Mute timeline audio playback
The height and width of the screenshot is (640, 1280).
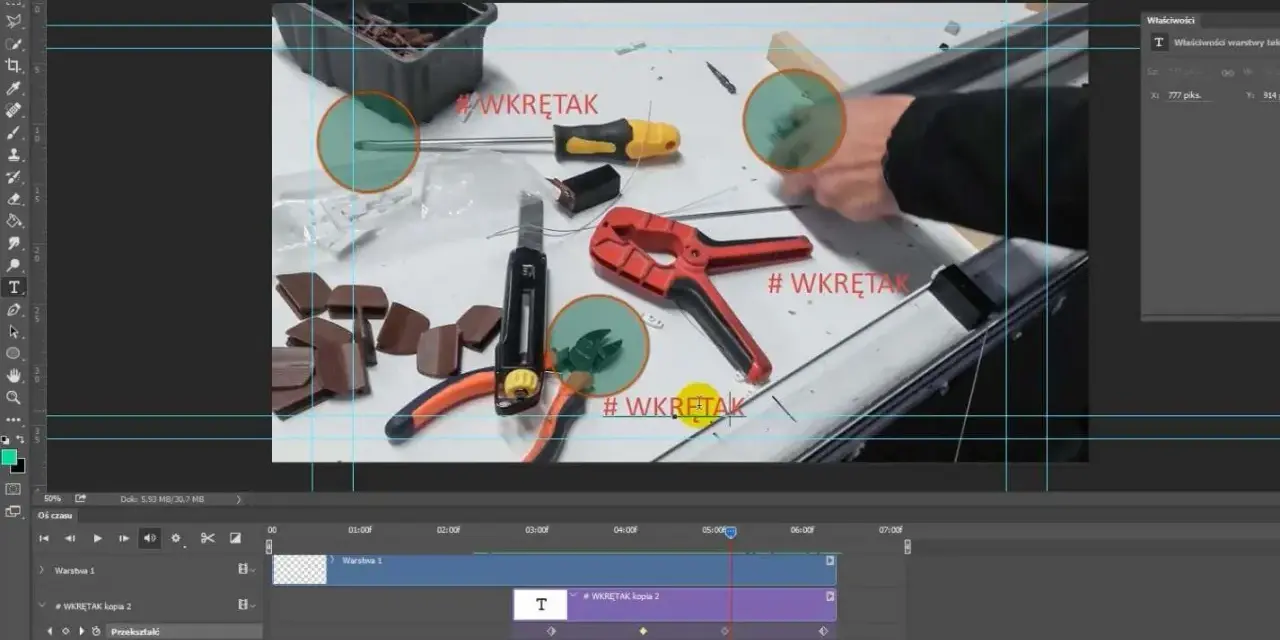point(150,538)
